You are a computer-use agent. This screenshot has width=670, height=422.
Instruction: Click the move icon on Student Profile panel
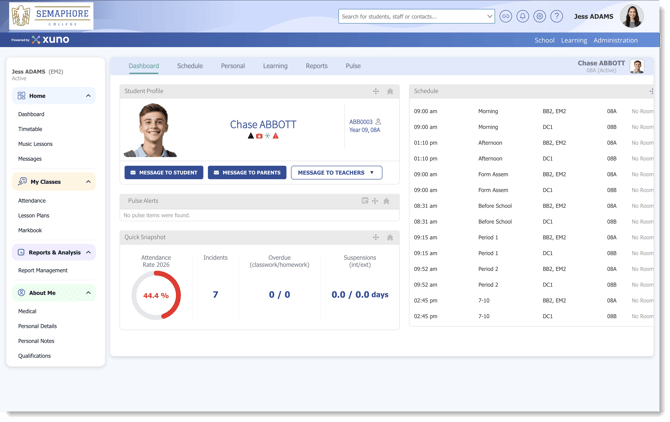(x=376, y=91)
